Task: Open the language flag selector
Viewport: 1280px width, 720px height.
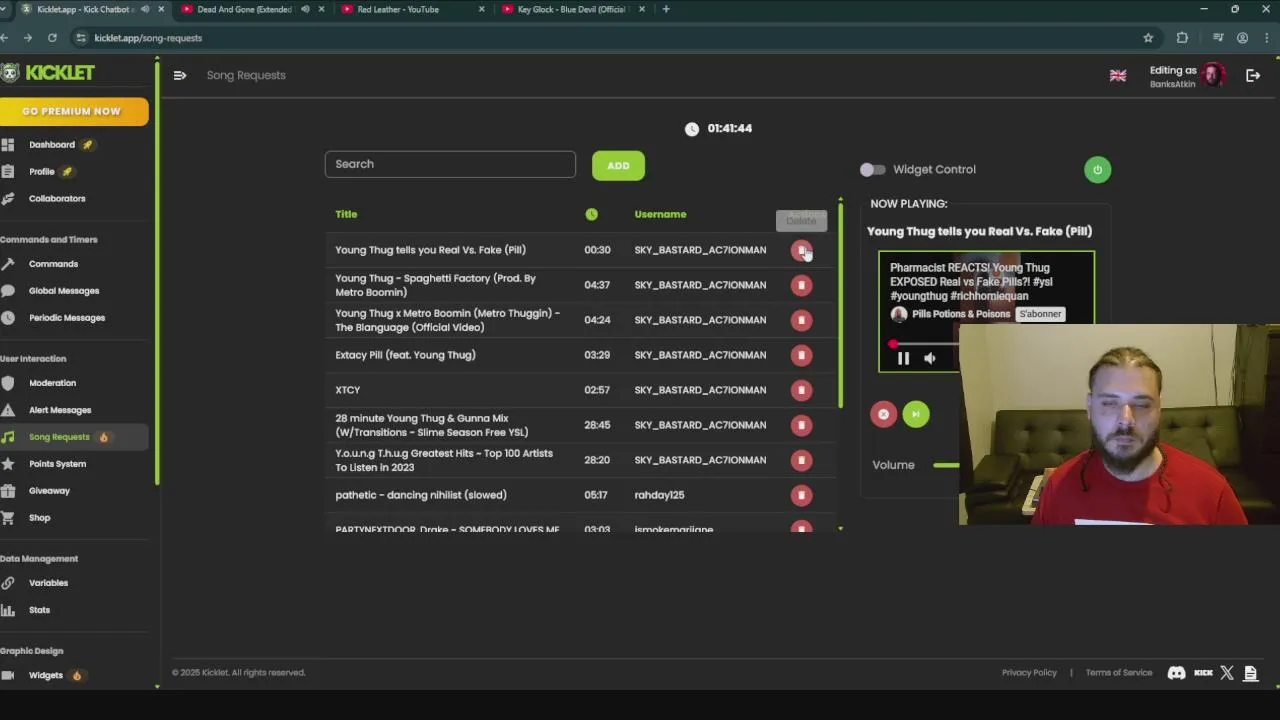Action: coord(1118,76)
